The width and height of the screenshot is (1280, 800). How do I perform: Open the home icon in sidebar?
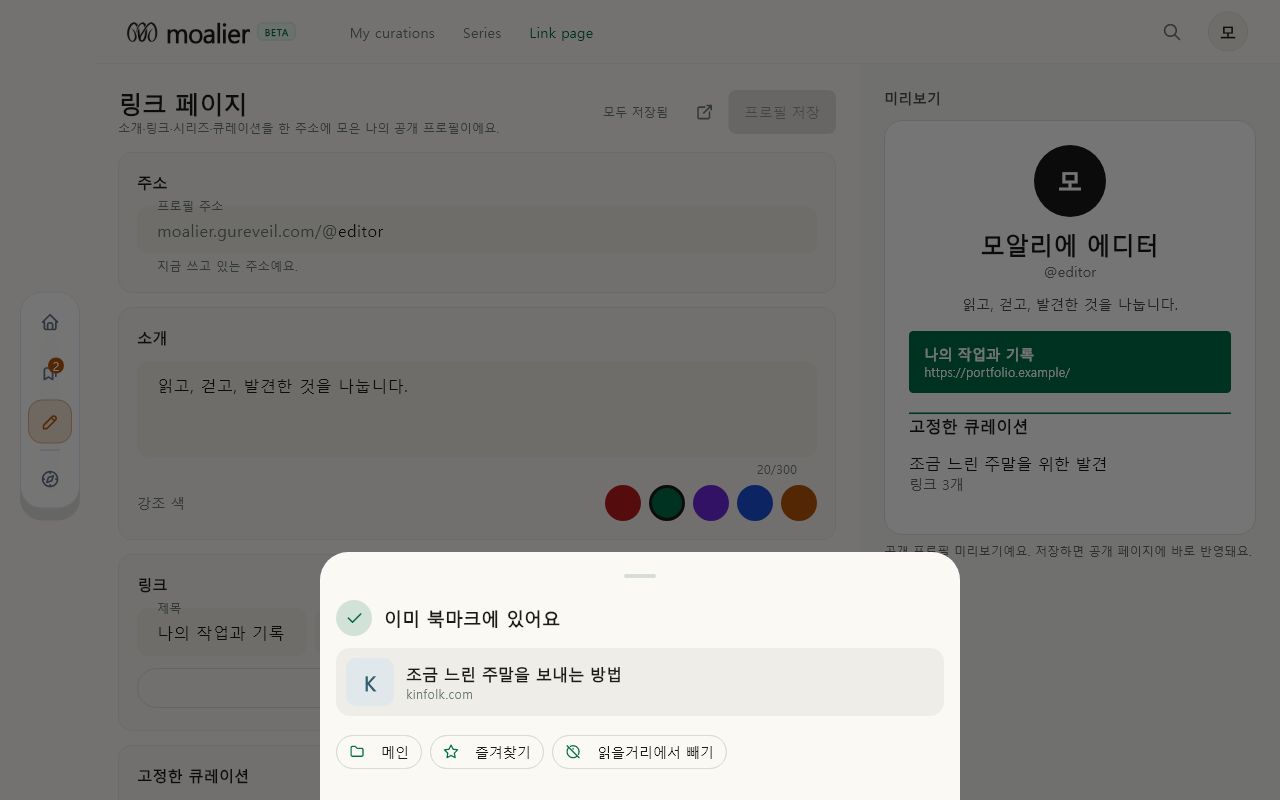click(50, 322)
